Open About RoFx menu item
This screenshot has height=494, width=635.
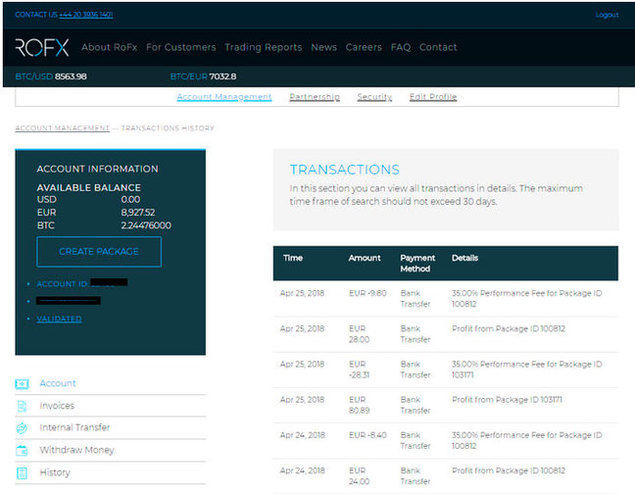(x=109, y=47)
